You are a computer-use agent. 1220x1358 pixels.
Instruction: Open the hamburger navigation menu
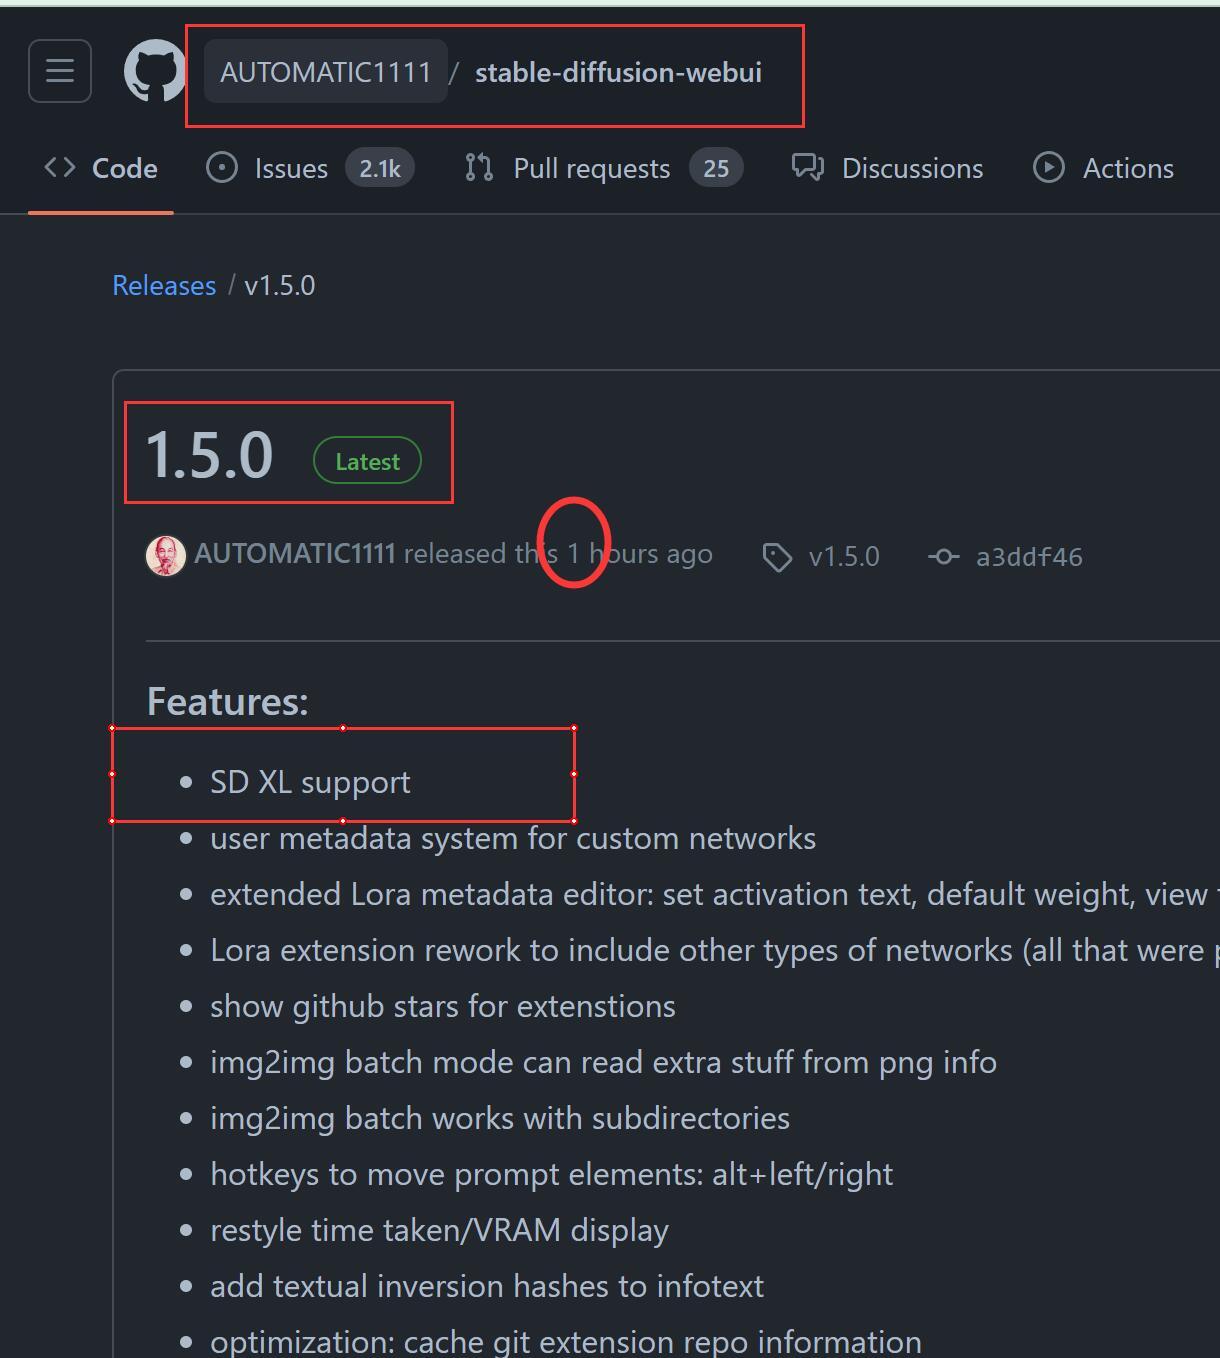60,71
